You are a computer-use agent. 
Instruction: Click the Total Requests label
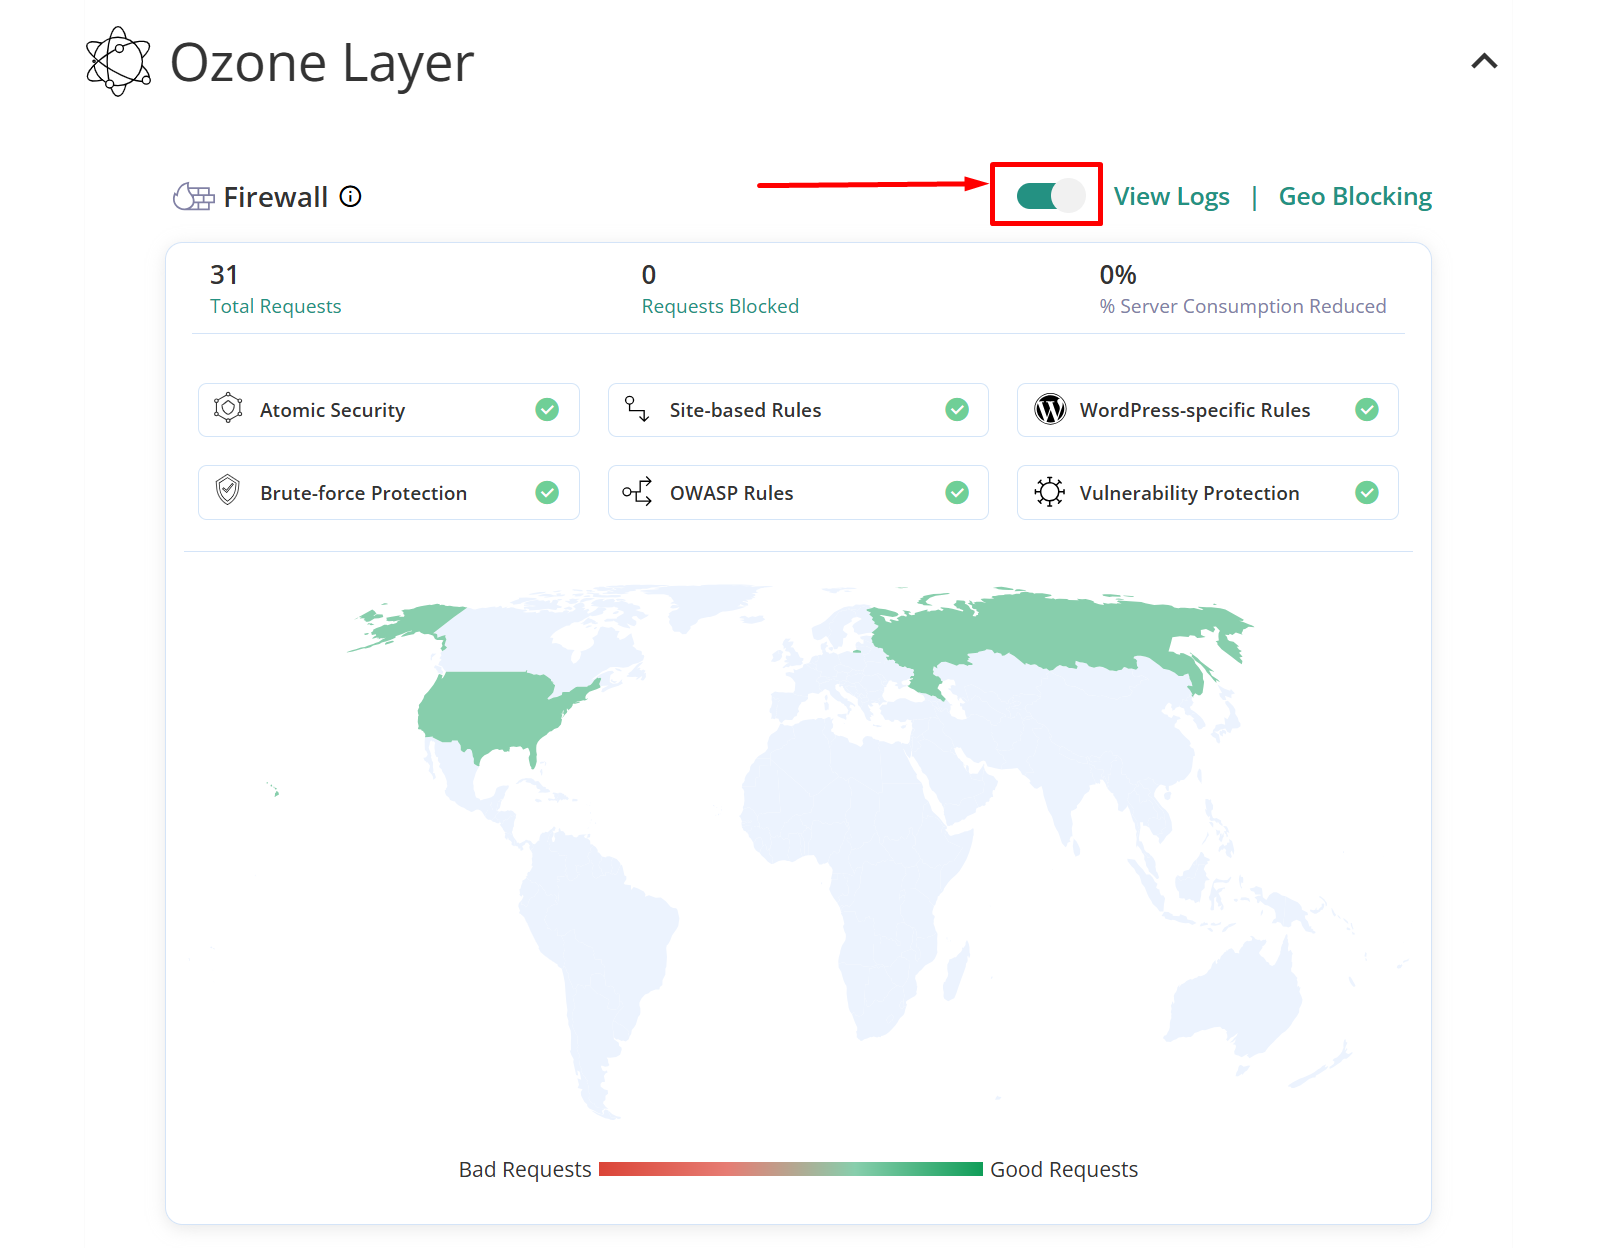pos(275,306)
